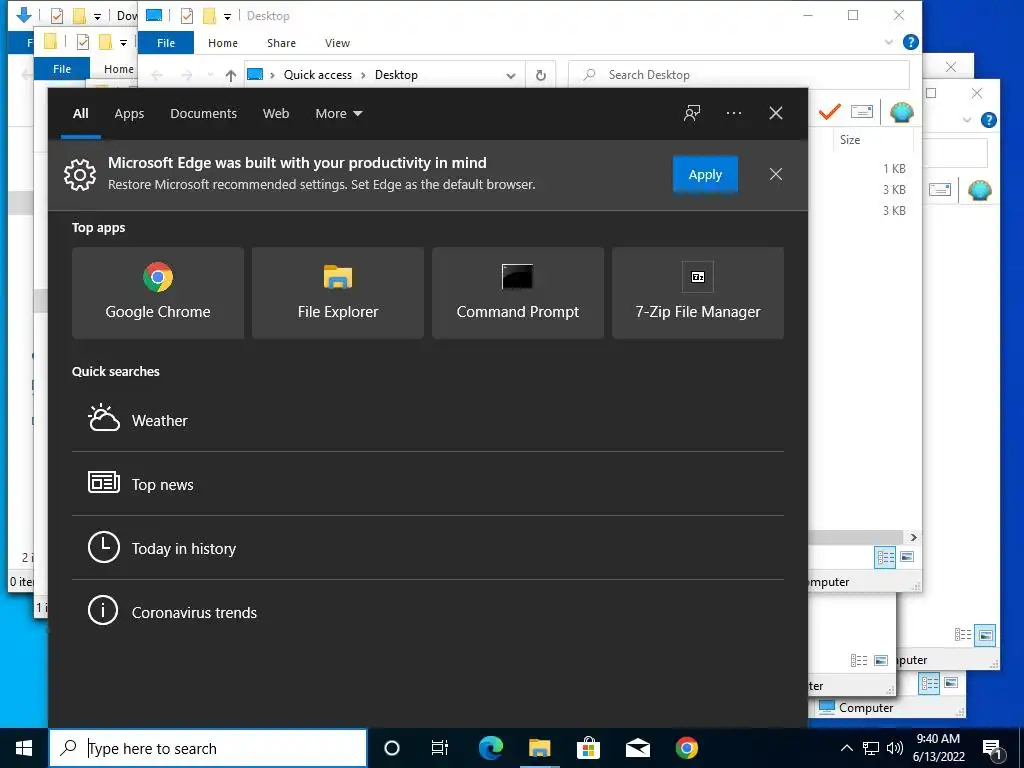Open Top news quick search
The height and width of the screenshot is (768, 1024).
[428, 484]
